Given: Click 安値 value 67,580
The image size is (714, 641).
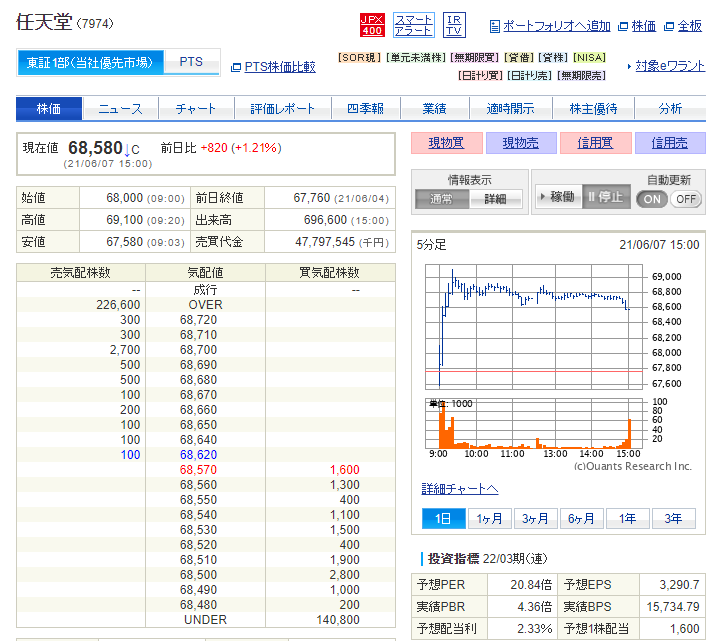Looking at the screenshot, I should (x=125, y=242).
